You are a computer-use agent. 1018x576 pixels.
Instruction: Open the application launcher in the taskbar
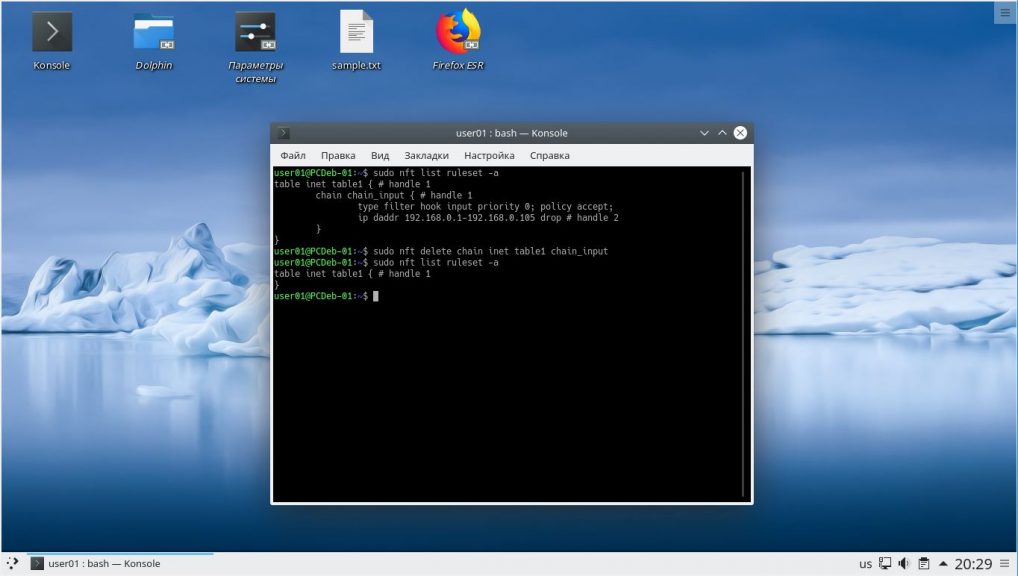(x=12, y=564)
